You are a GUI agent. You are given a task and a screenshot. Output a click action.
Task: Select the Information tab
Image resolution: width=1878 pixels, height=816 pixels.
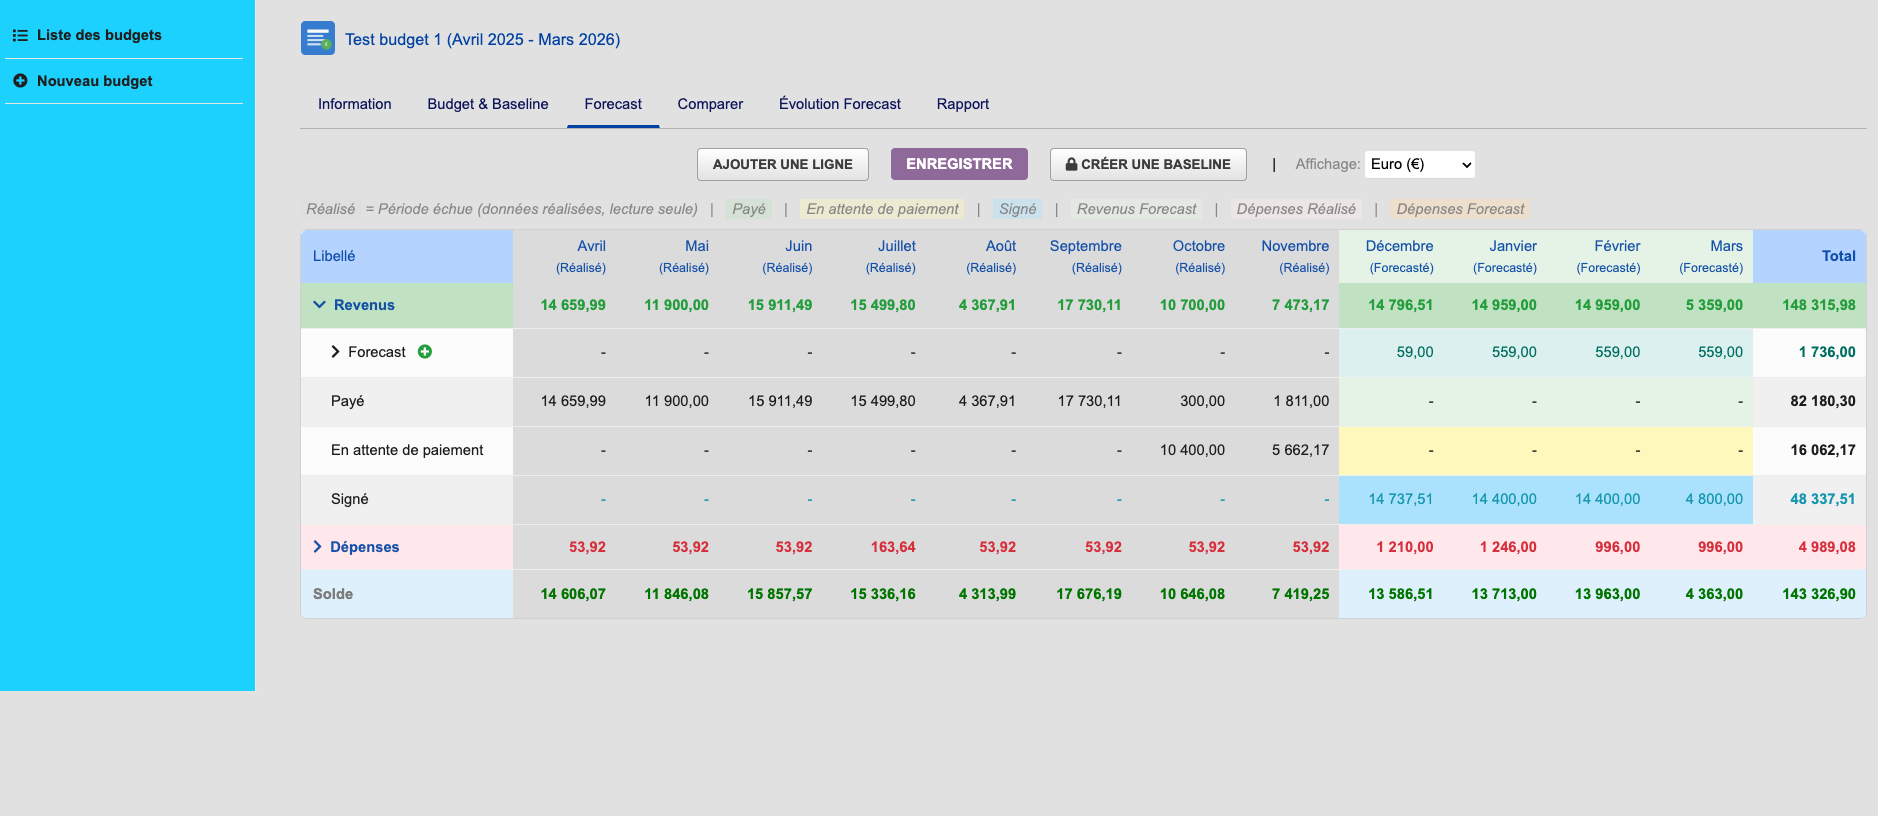coord(354,104)
